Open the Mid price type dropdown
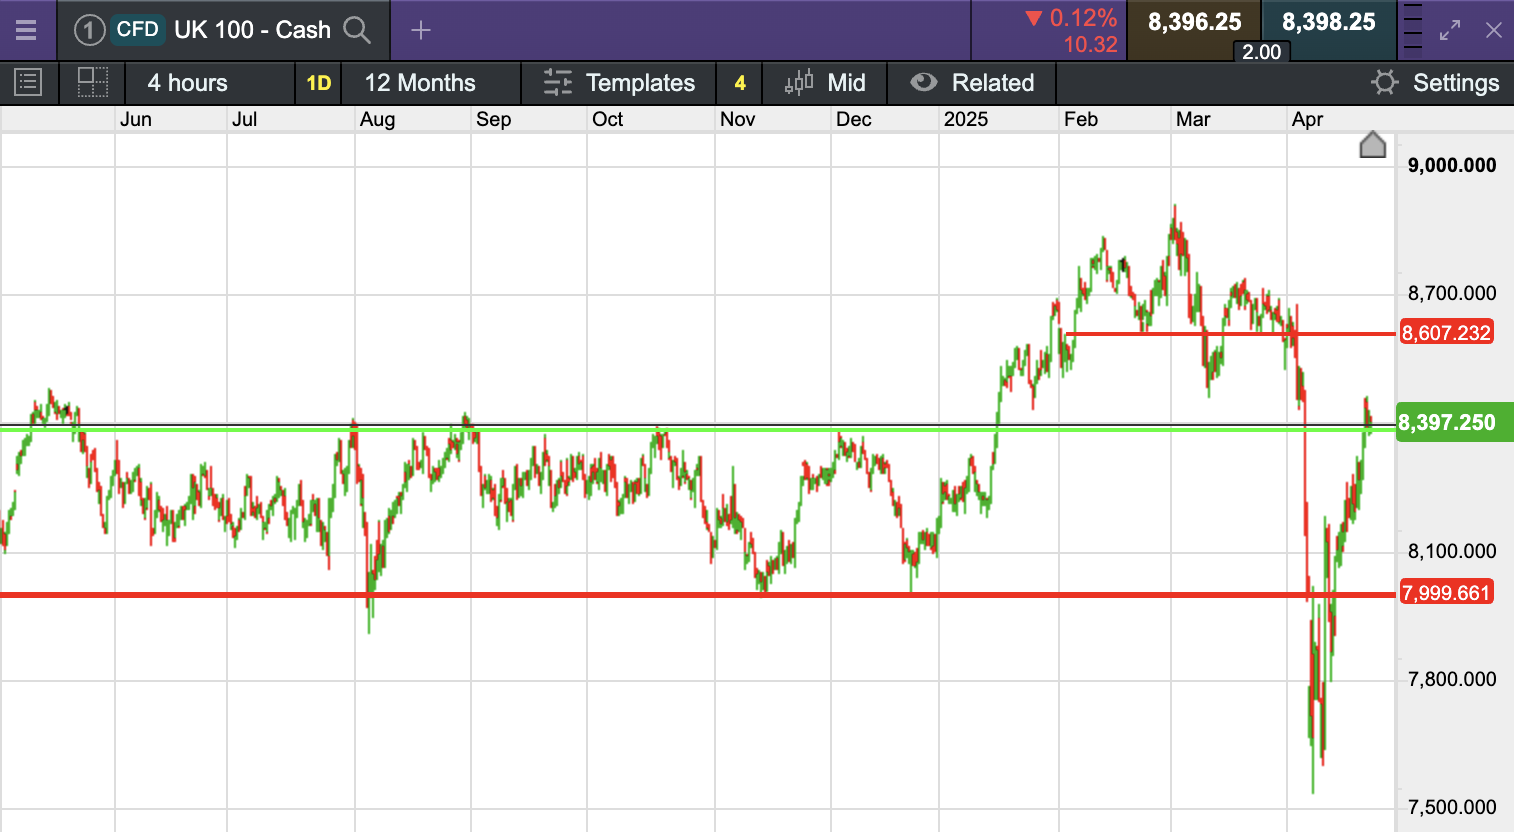Viewport: 1514px width, 832px height. tap(825, 82)
